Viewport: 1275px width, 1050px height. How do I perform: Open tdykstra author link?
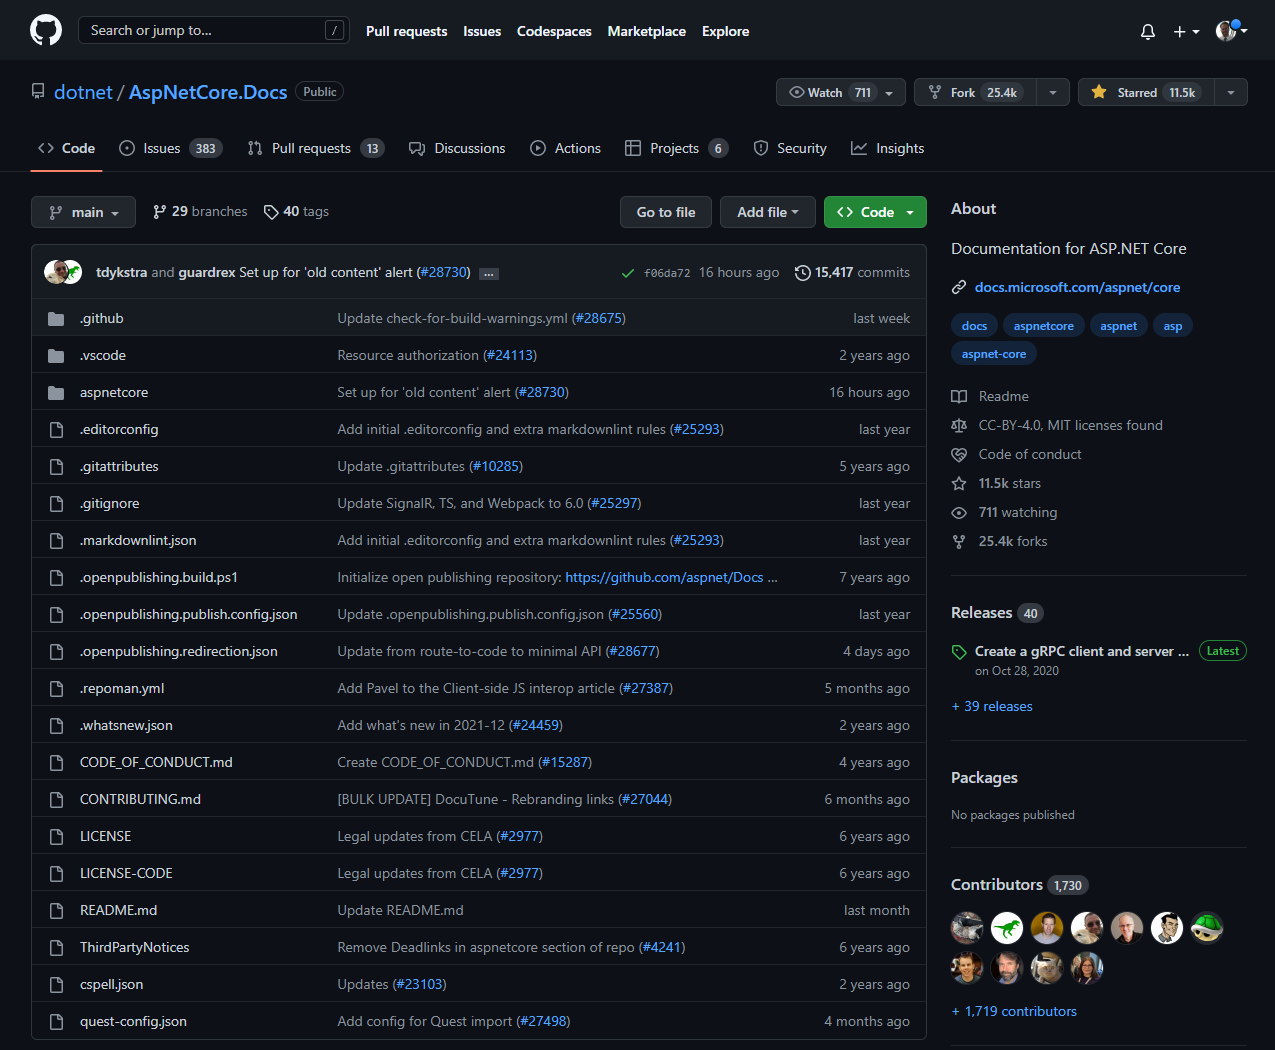121,273
